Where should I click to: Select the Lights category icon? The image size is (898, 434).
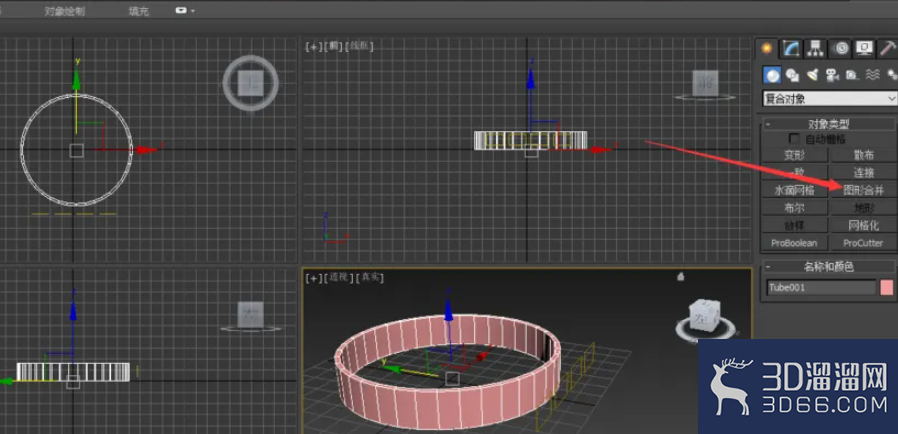click(x=812, y=74)
